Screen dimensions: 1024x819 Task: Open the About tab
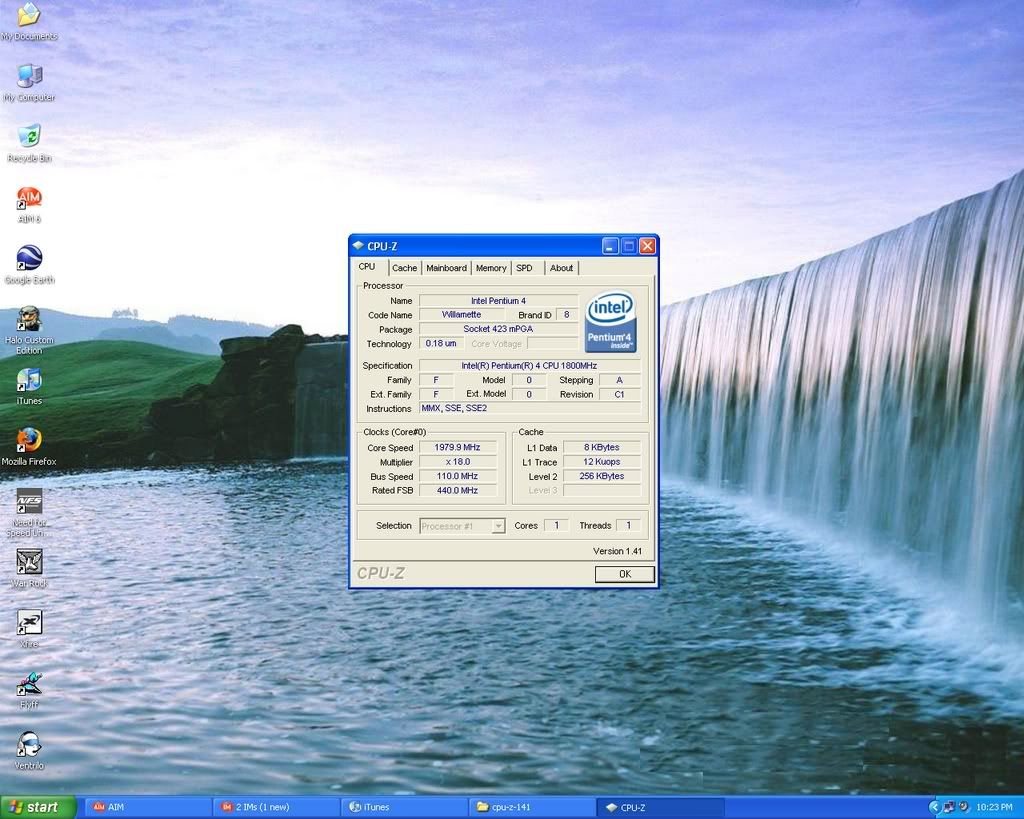click(561, 268)
